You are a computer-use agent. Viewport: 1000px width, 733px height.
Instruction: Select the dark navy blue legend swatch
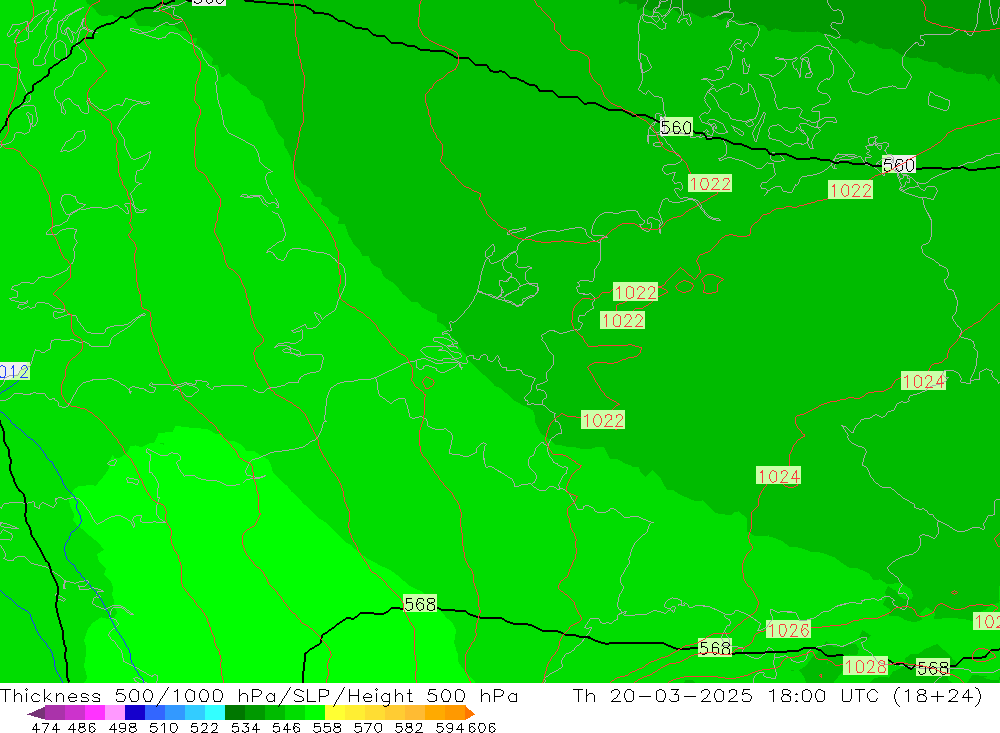(135, 713)
